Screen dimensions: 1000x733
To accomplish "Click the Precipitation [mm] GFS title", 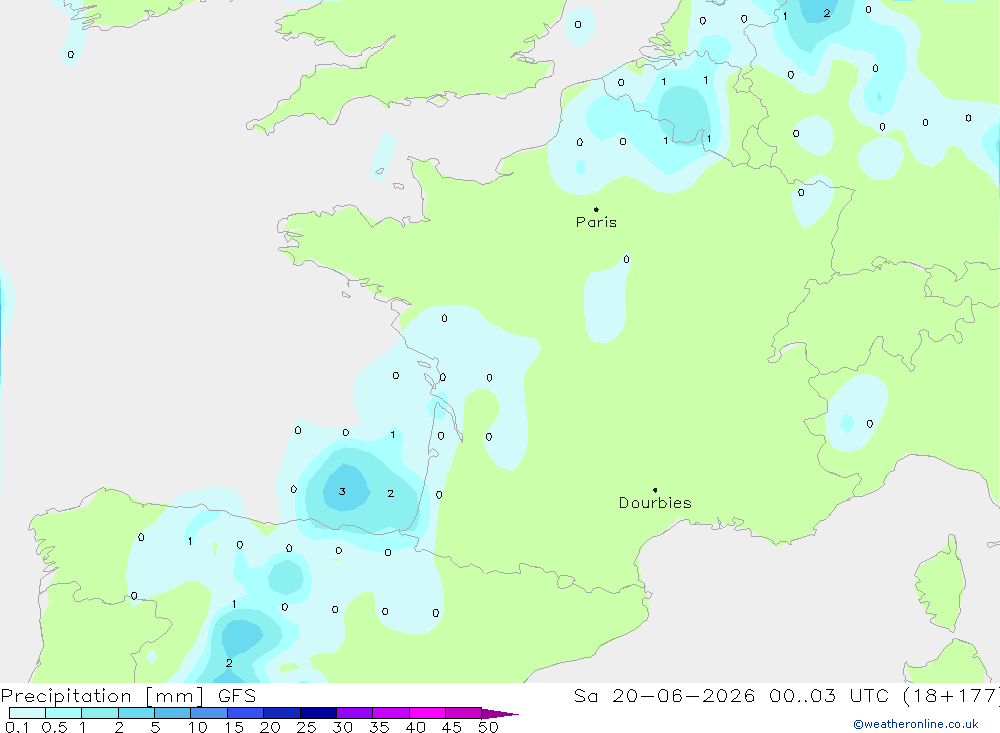I will coord(128,696).
